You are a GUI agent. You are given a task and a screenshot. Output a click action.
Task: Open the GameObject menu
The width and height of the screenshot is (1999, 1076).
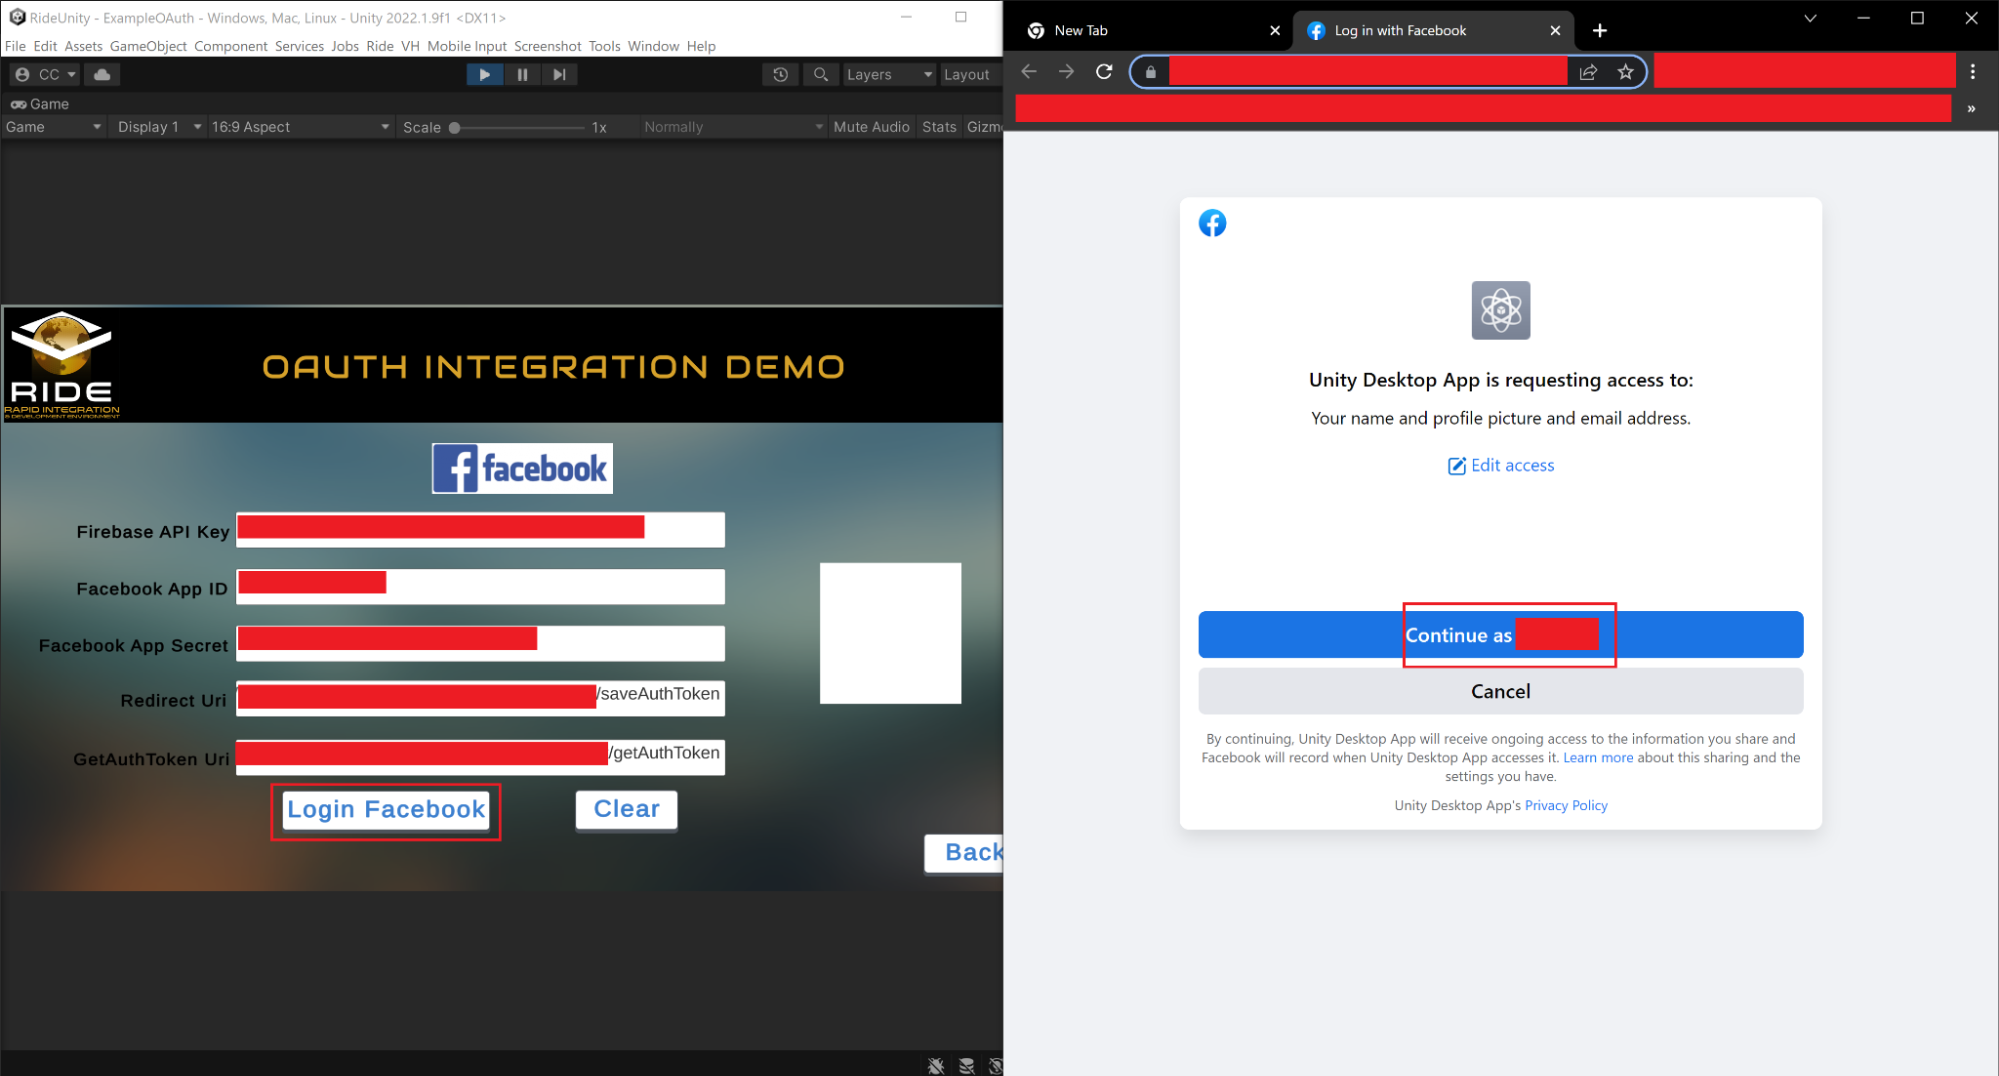click(148, 46)
